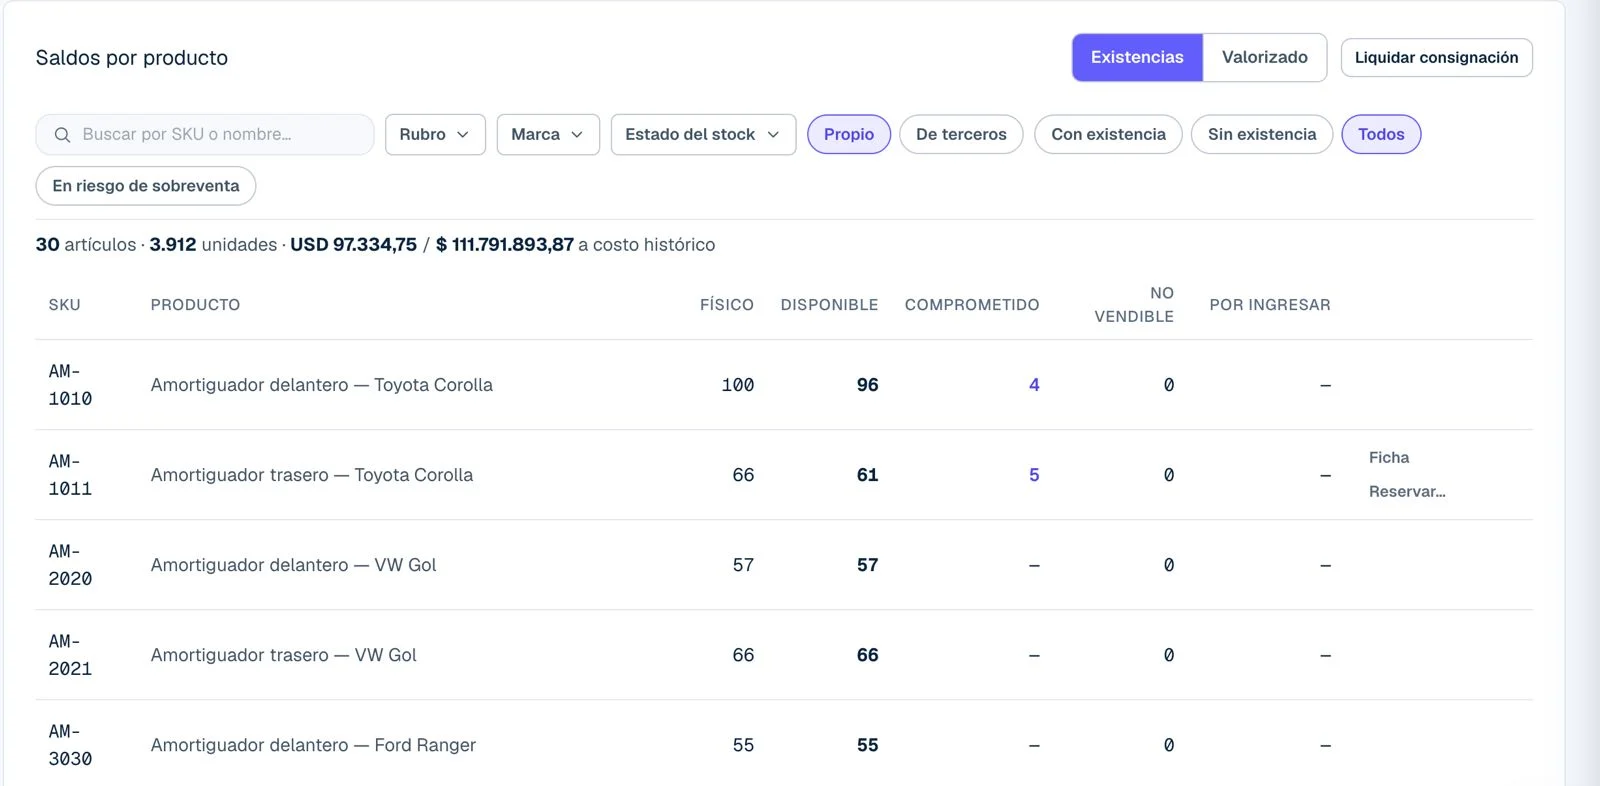The image size is (1600, 786).
Task: Select the Todos filter chip
Action: point(1381,134)
